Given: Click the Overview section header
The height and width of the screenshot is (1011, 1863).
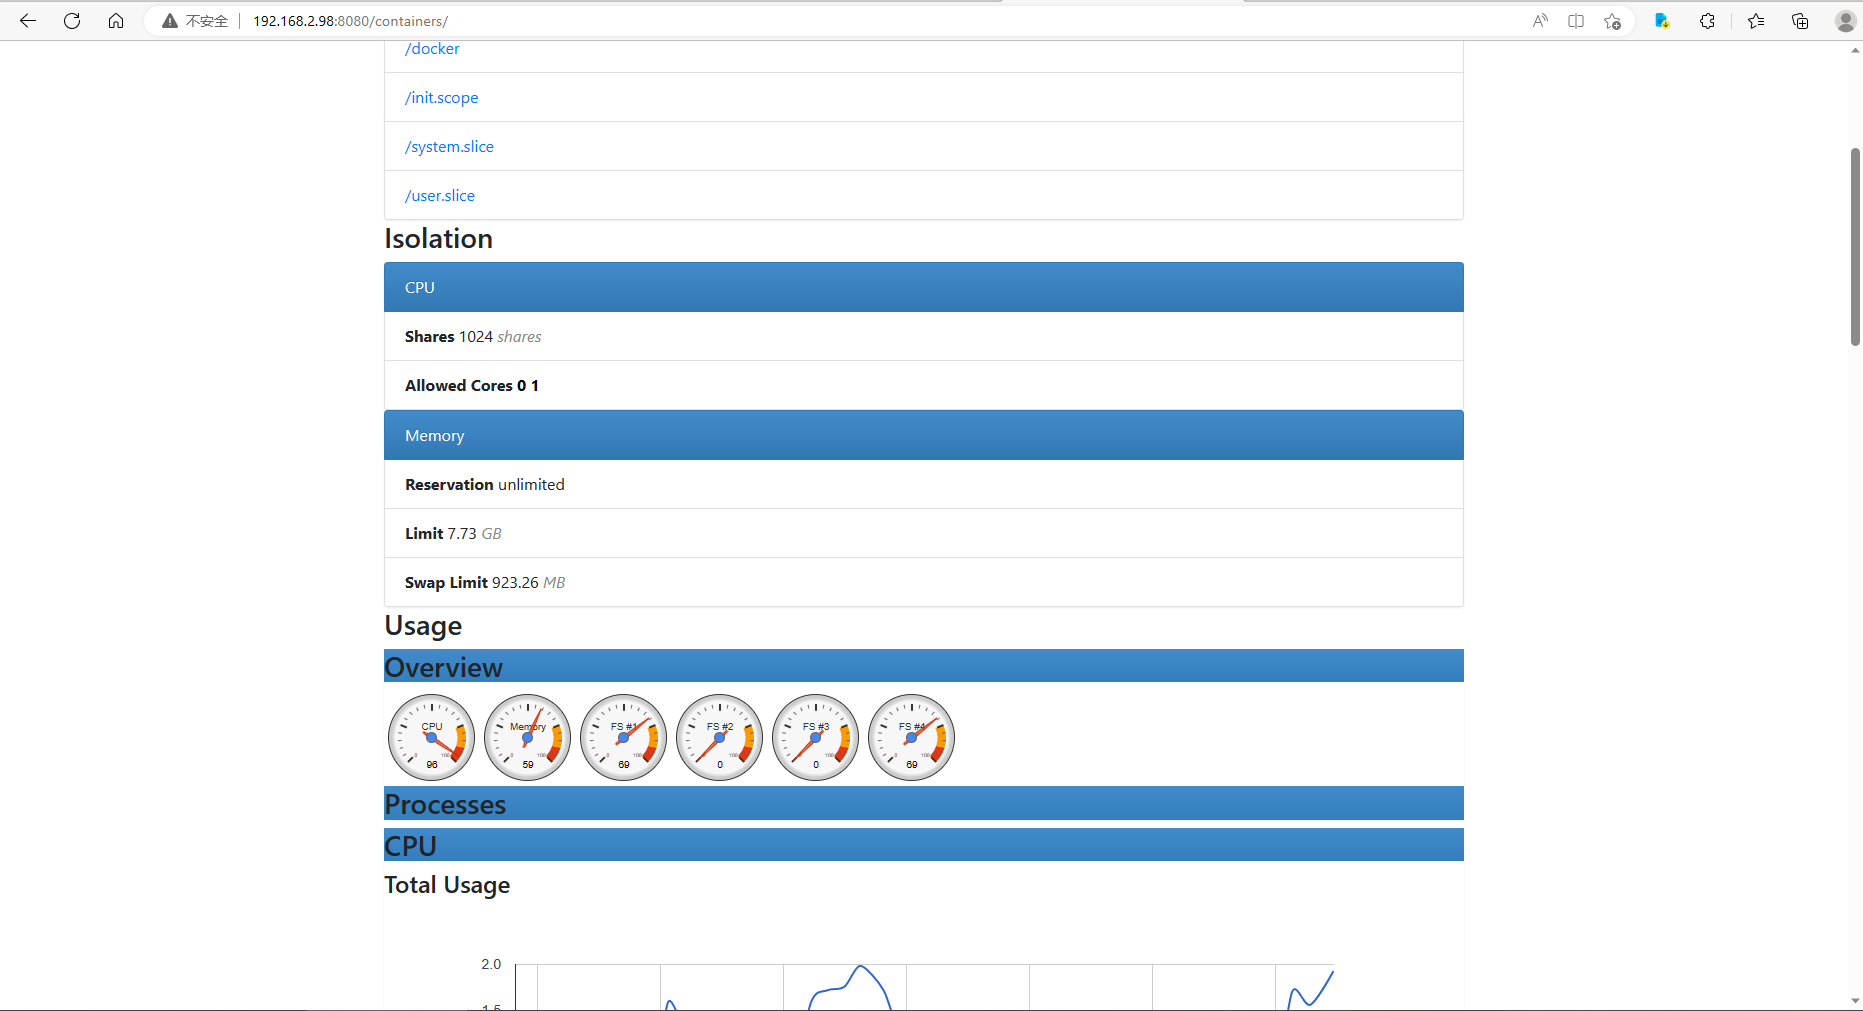Looking at the screenshot, I should point(924,666).
